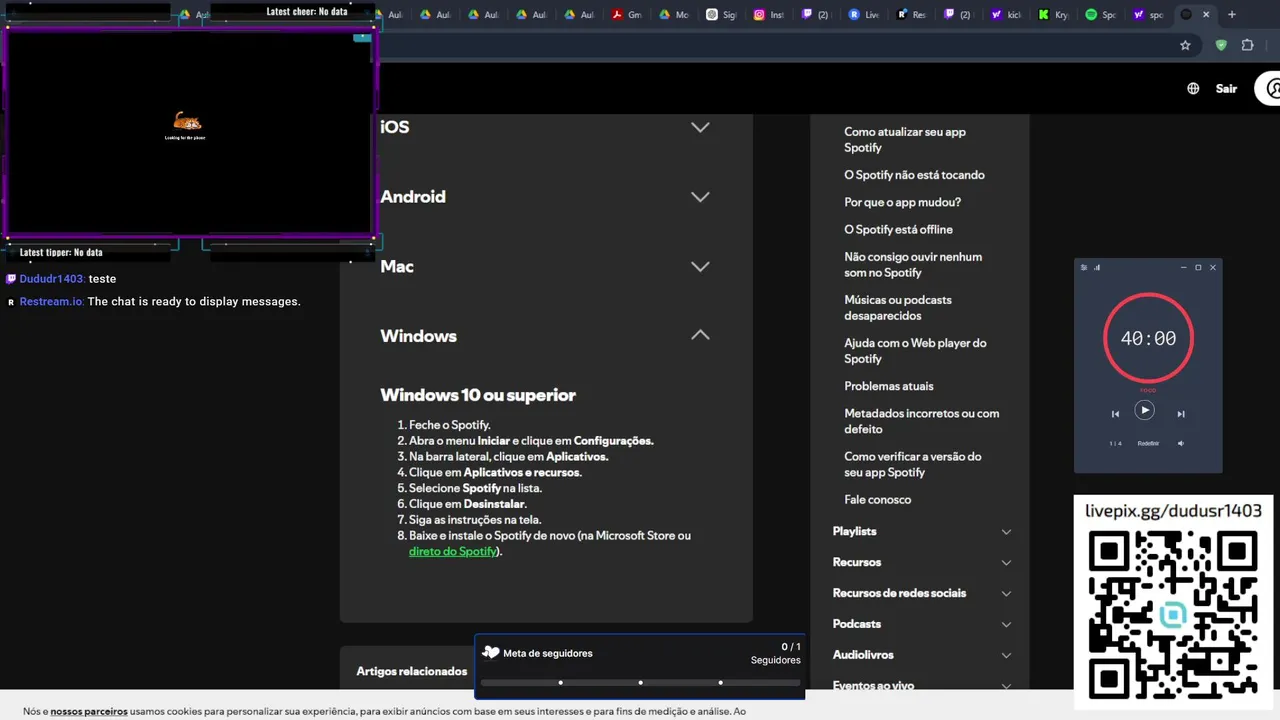The image size is (1280, 720).
Task: Open 'Não consigo ouvir nenhum som' article
Action: pos(913,264)
